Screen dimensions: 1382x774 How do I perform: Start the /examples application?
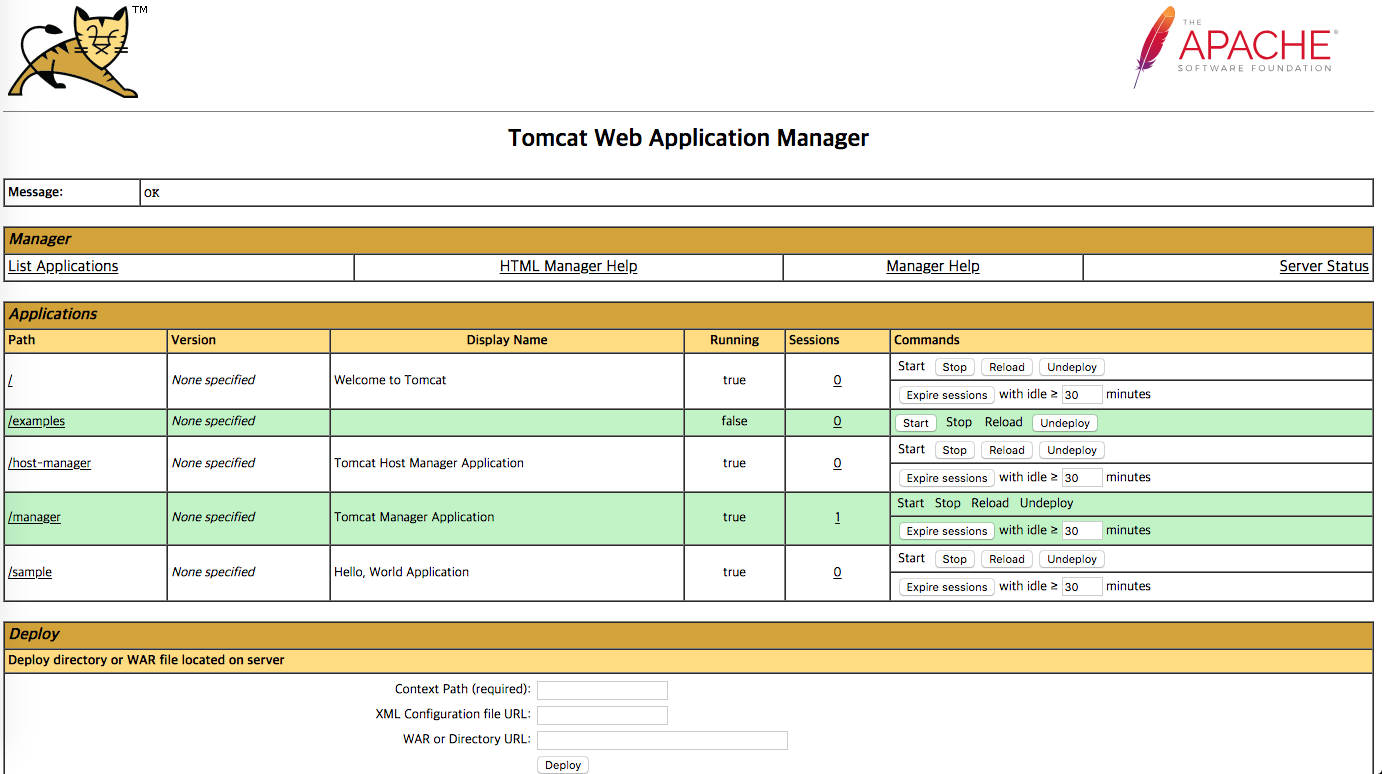(916, 423)
